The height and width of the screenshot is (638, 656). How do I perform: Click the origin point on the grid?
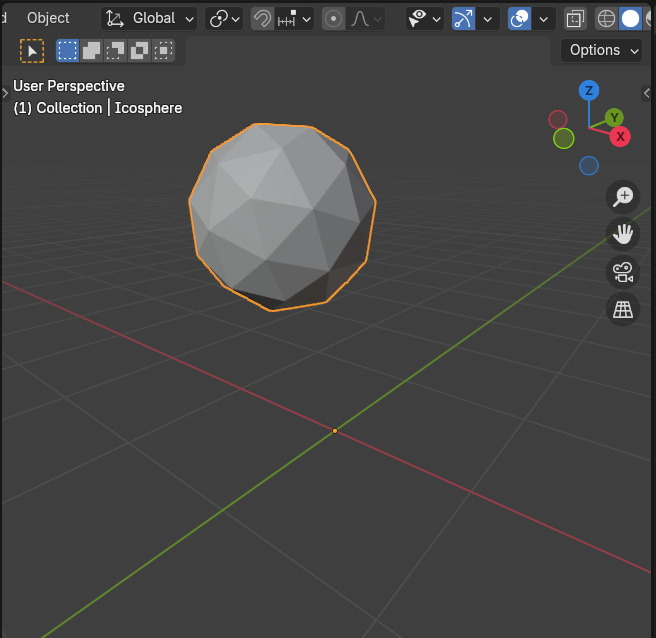335,430
